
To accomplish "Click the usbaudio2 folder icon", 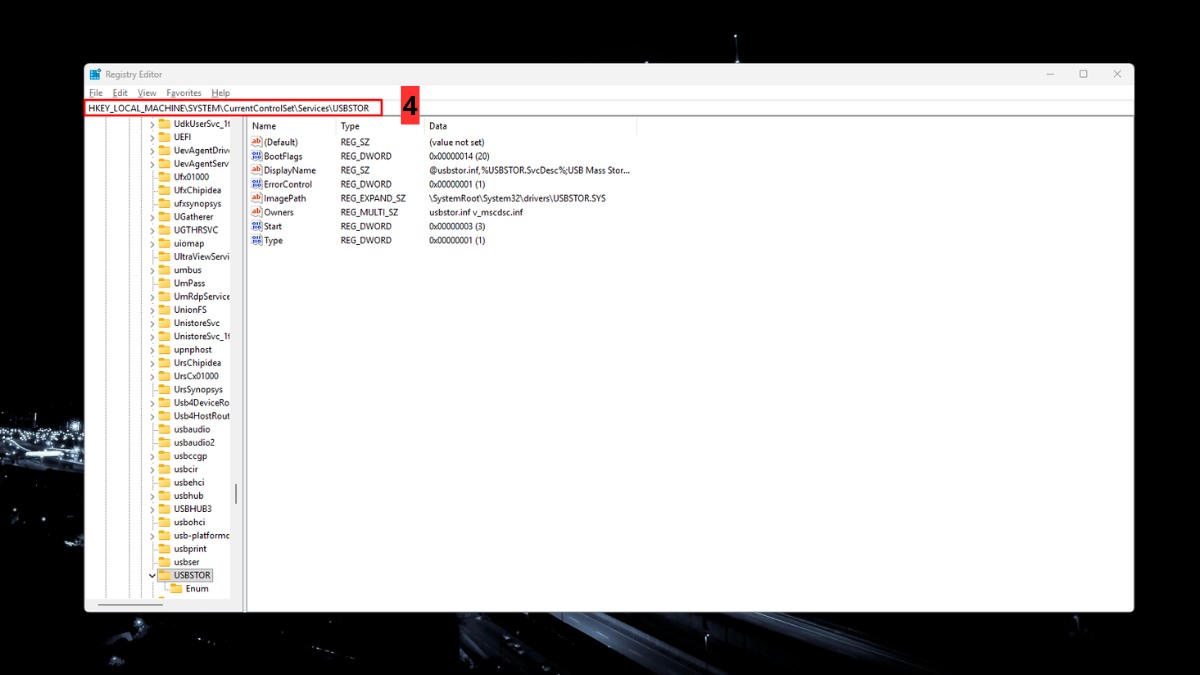I will (164, 442).
